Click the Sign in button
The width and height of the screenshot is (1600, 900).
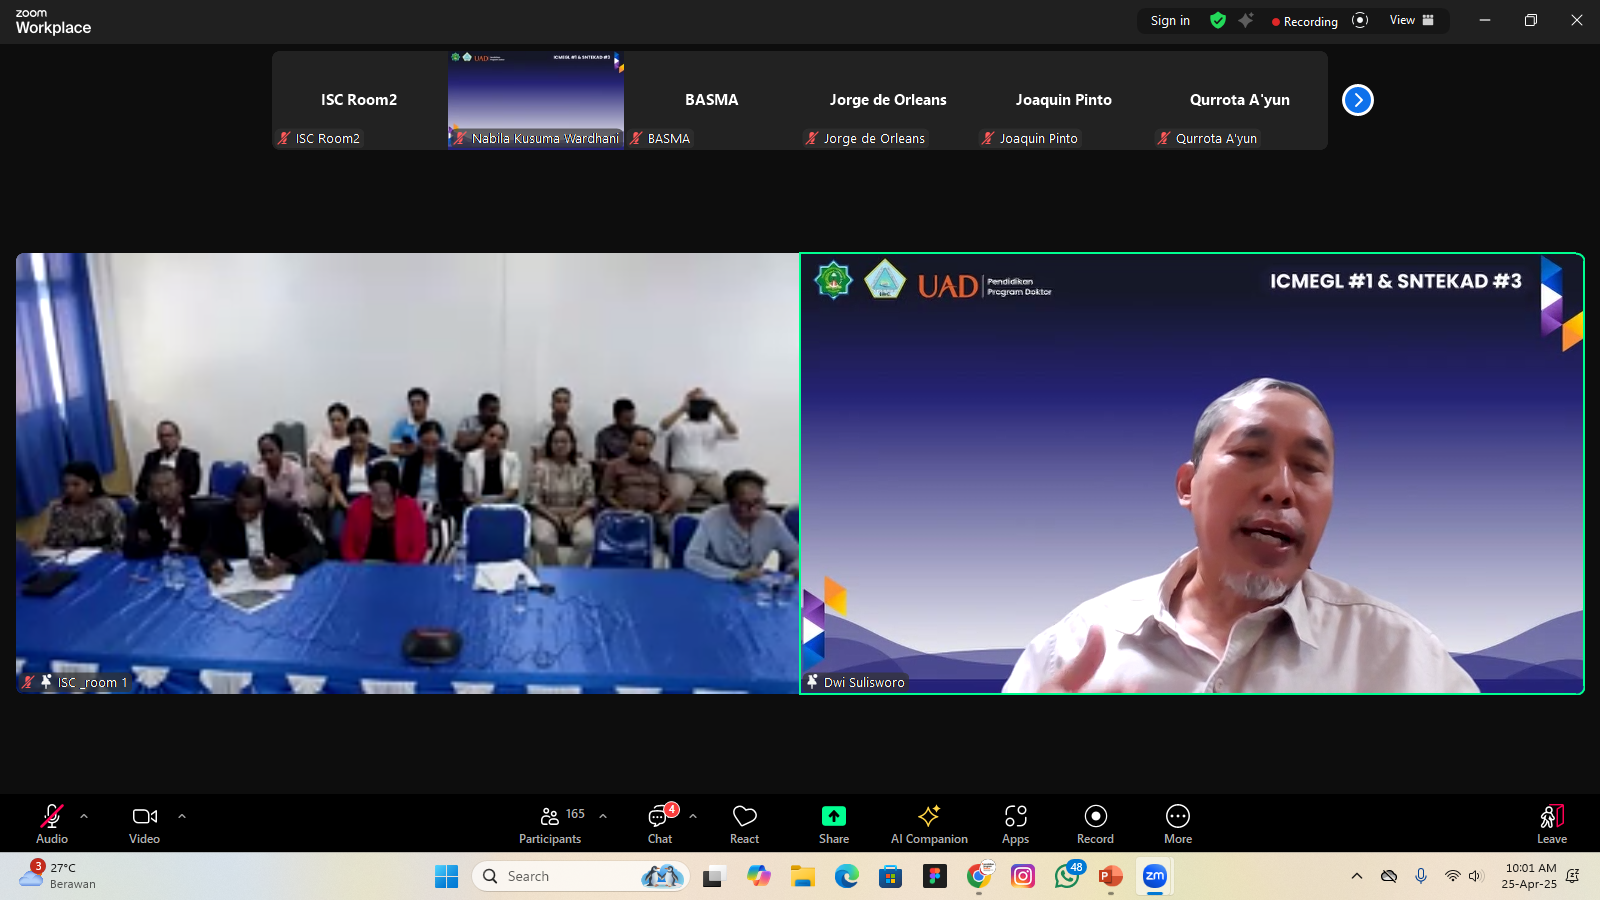coord(1170,20)
